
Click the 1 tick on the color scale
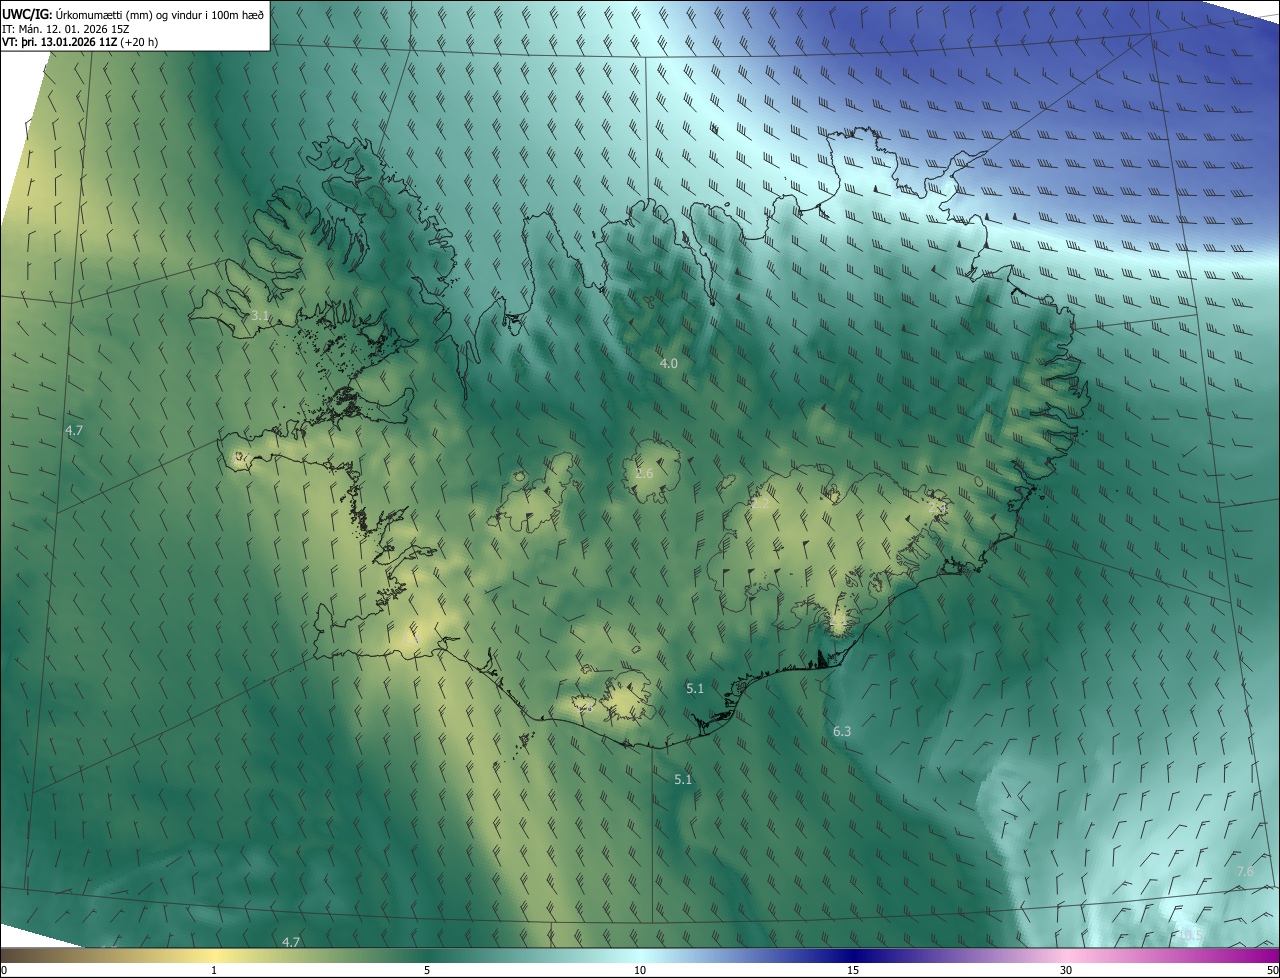214,970
